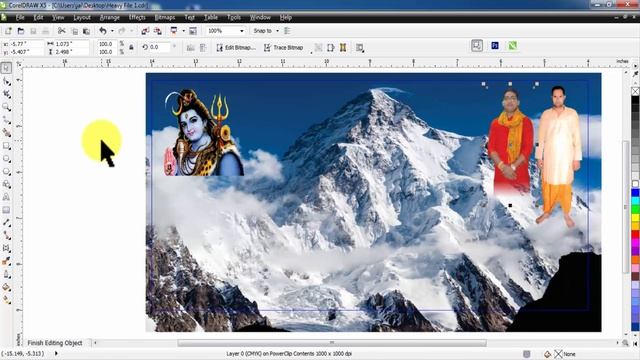
Task: Open the Arrange menu
Action: coord(109,18)
